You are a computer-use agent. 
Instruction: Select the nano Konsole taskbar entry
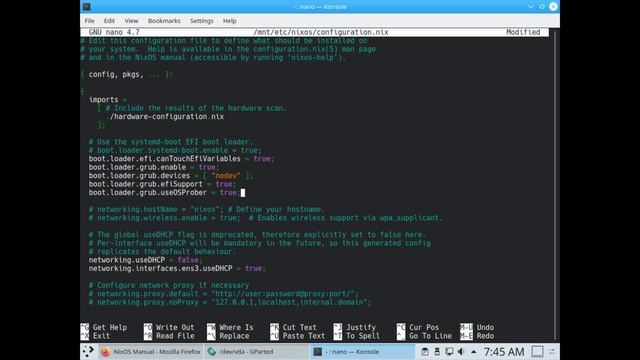pos(362,351)
